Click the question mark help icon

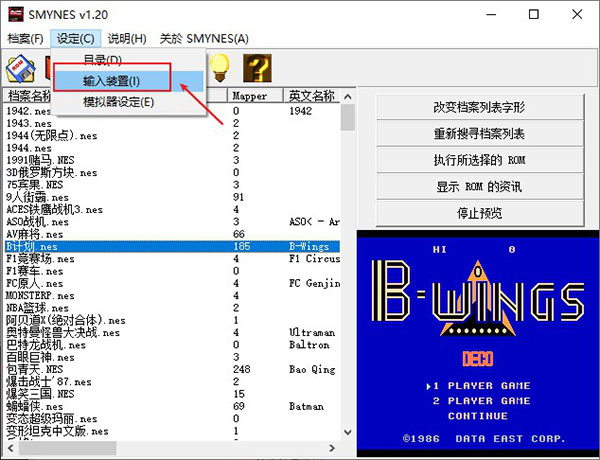[257, 68]
